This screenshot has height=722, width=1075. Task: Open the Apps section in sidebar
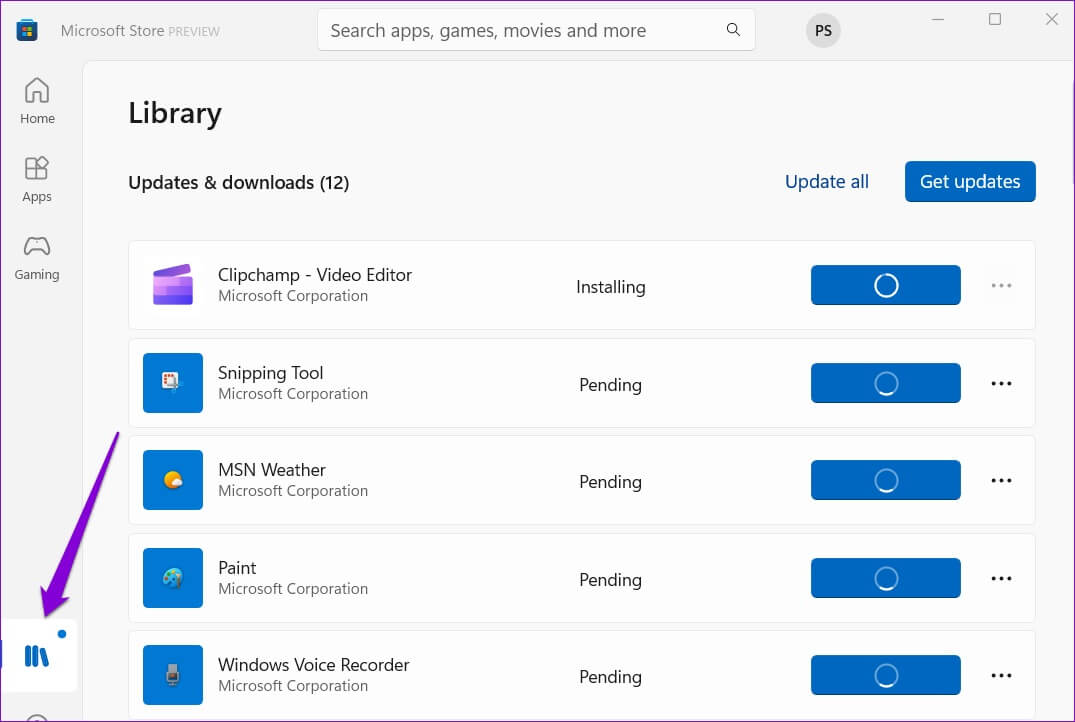[37, 180]
